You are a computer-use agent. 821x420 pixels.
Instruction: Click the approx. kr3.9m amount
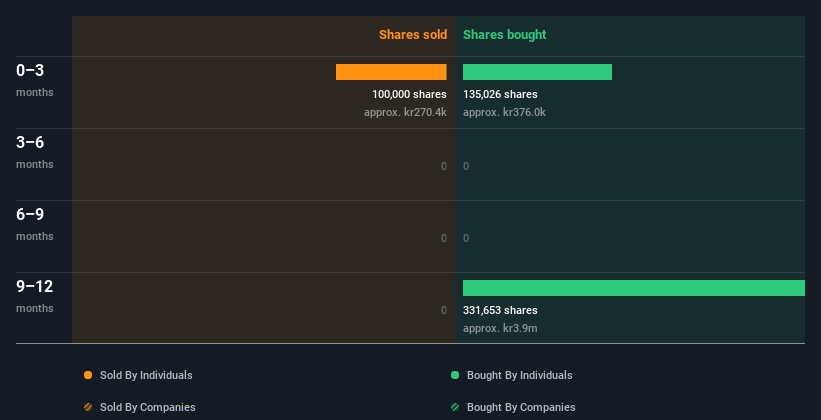coord(500,328)
